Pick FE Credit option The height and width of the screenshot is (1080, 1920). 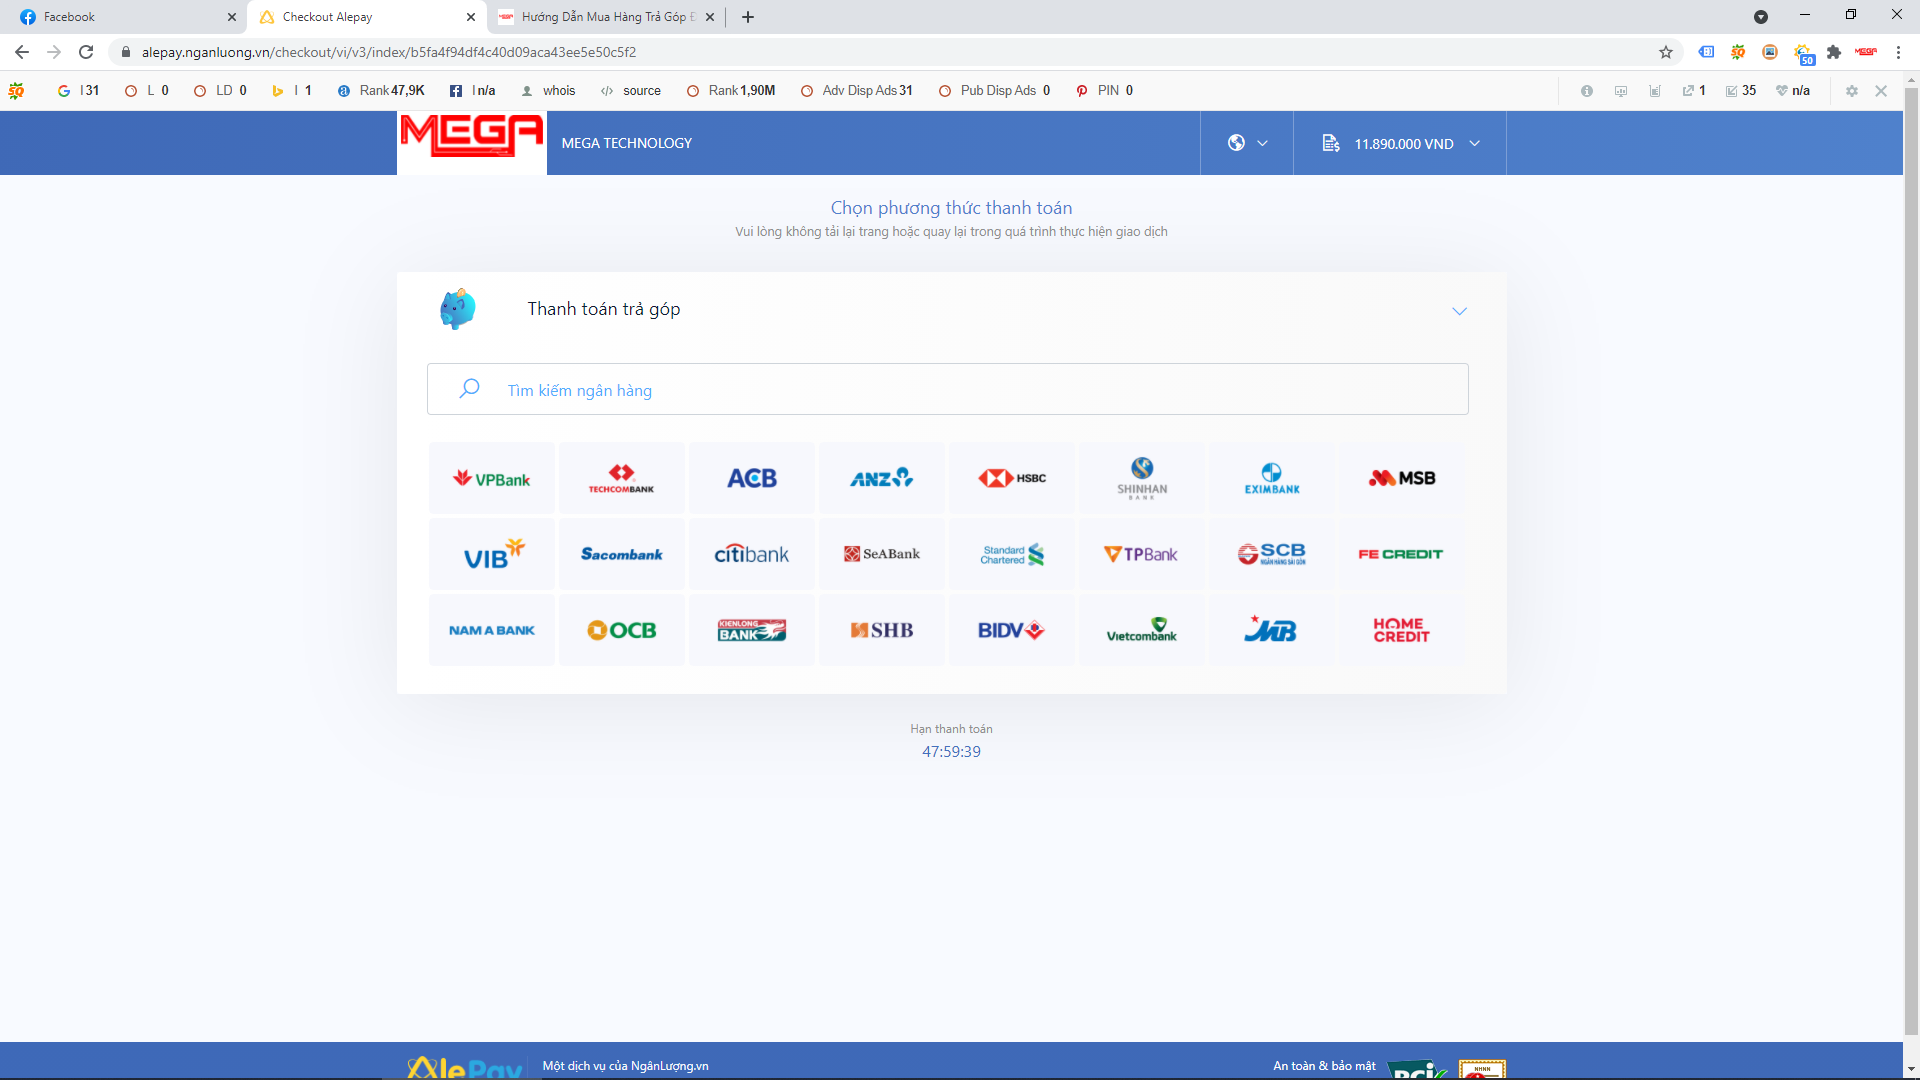(x=1402, y=554)
